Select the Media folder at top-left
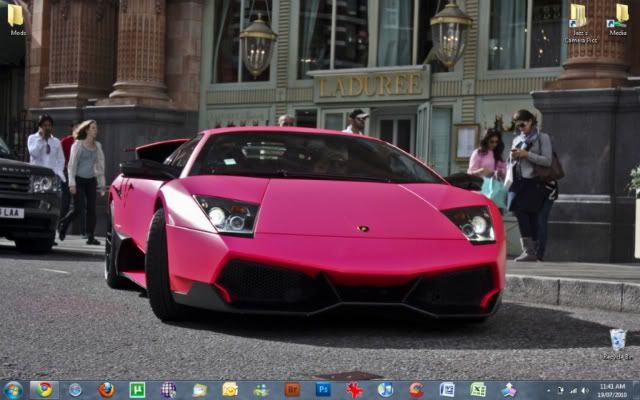Viewport: 640px width, 400px height. pos(16,18)
